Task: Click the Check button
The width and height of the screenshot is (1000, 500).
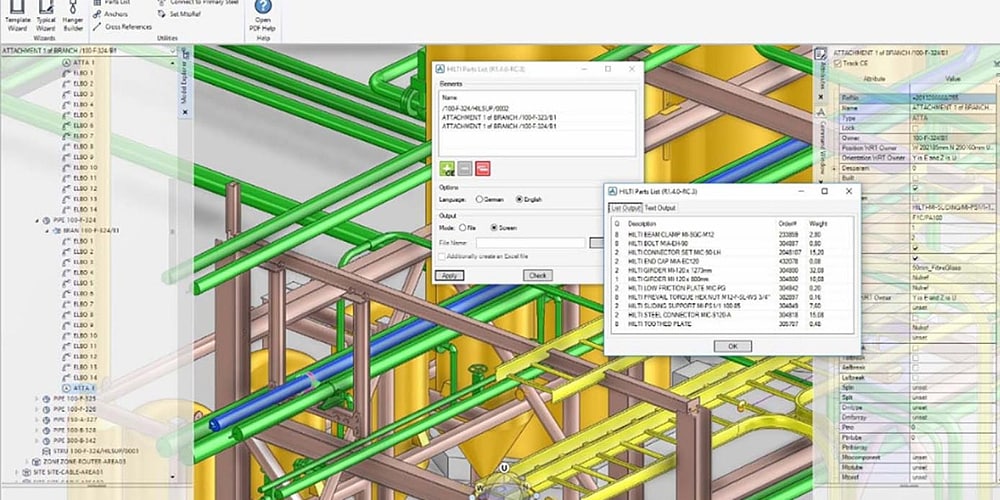Action: (x=537, y=276)
